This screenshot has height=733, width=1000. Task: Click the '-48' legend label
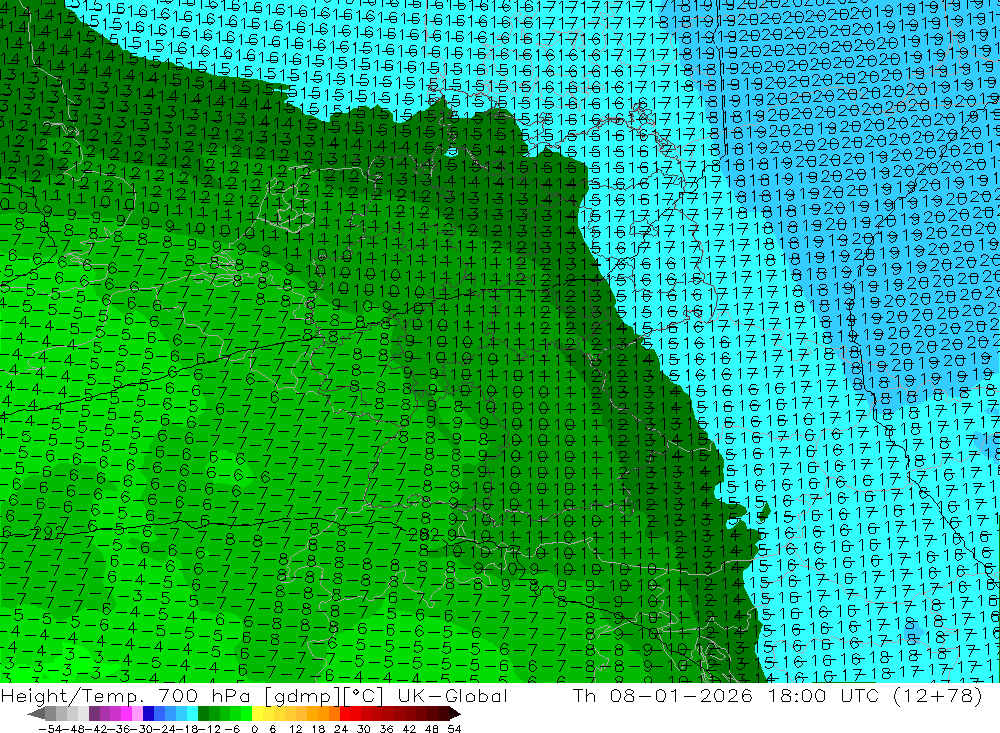point(75,729)
